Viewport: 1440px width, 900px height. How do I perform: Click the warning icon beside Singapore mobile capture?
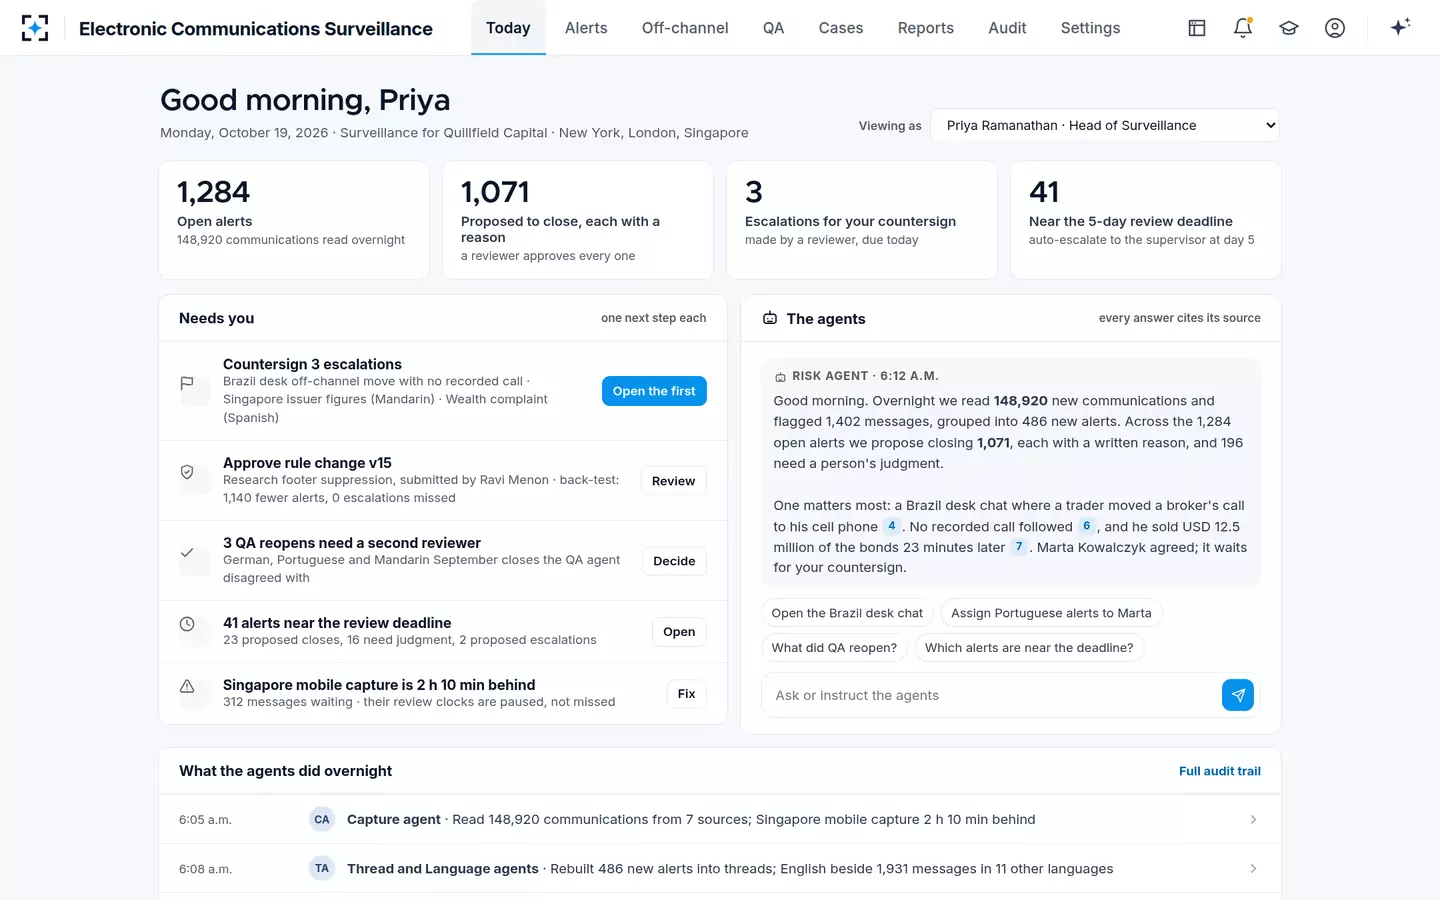(x=187, y=686)
